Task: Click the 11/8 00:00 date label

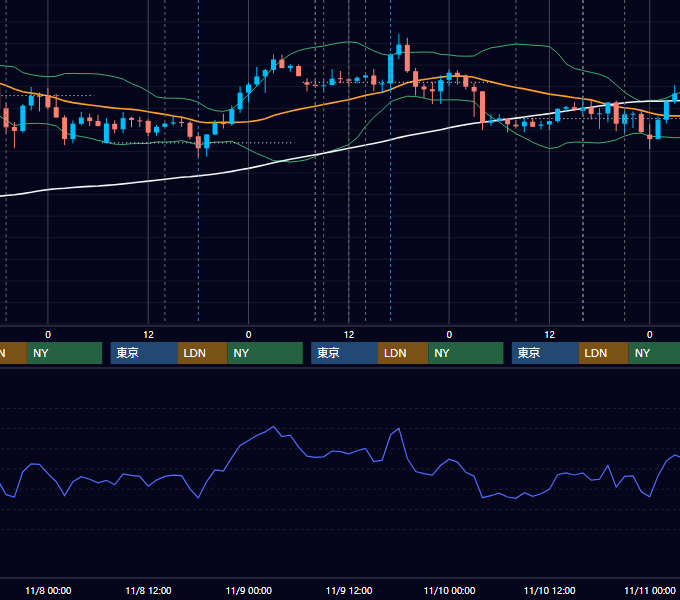Action: tap(48, 590)
